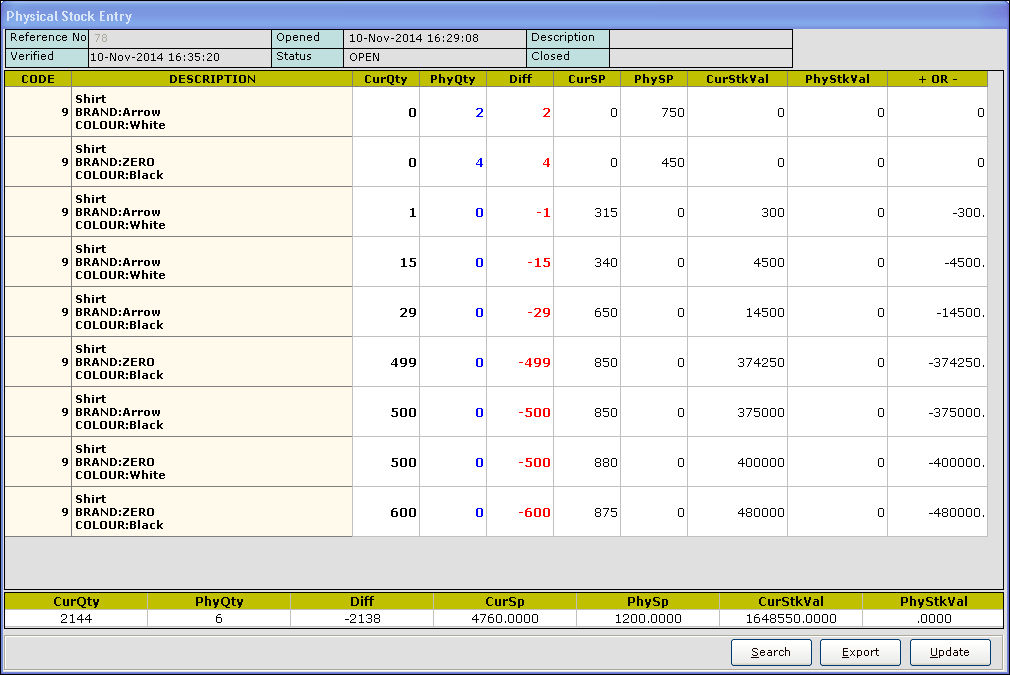Select PhyQty cell with value 2
The image size is (1010, 675).
[x=453, y=113]
